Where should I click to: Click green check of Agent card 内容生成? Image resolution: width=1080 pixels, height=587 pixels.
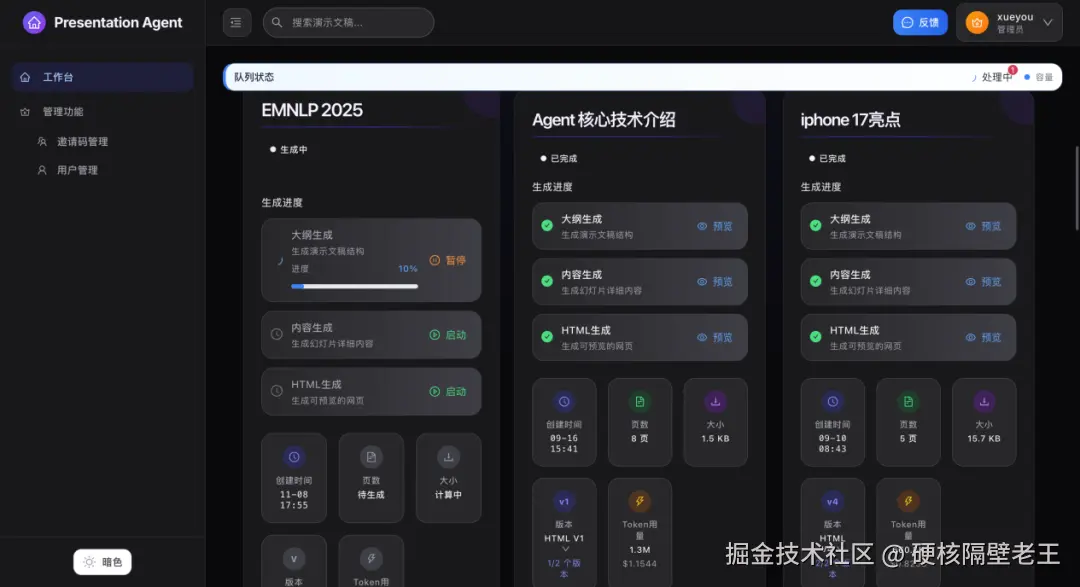(x=547, y=281)
